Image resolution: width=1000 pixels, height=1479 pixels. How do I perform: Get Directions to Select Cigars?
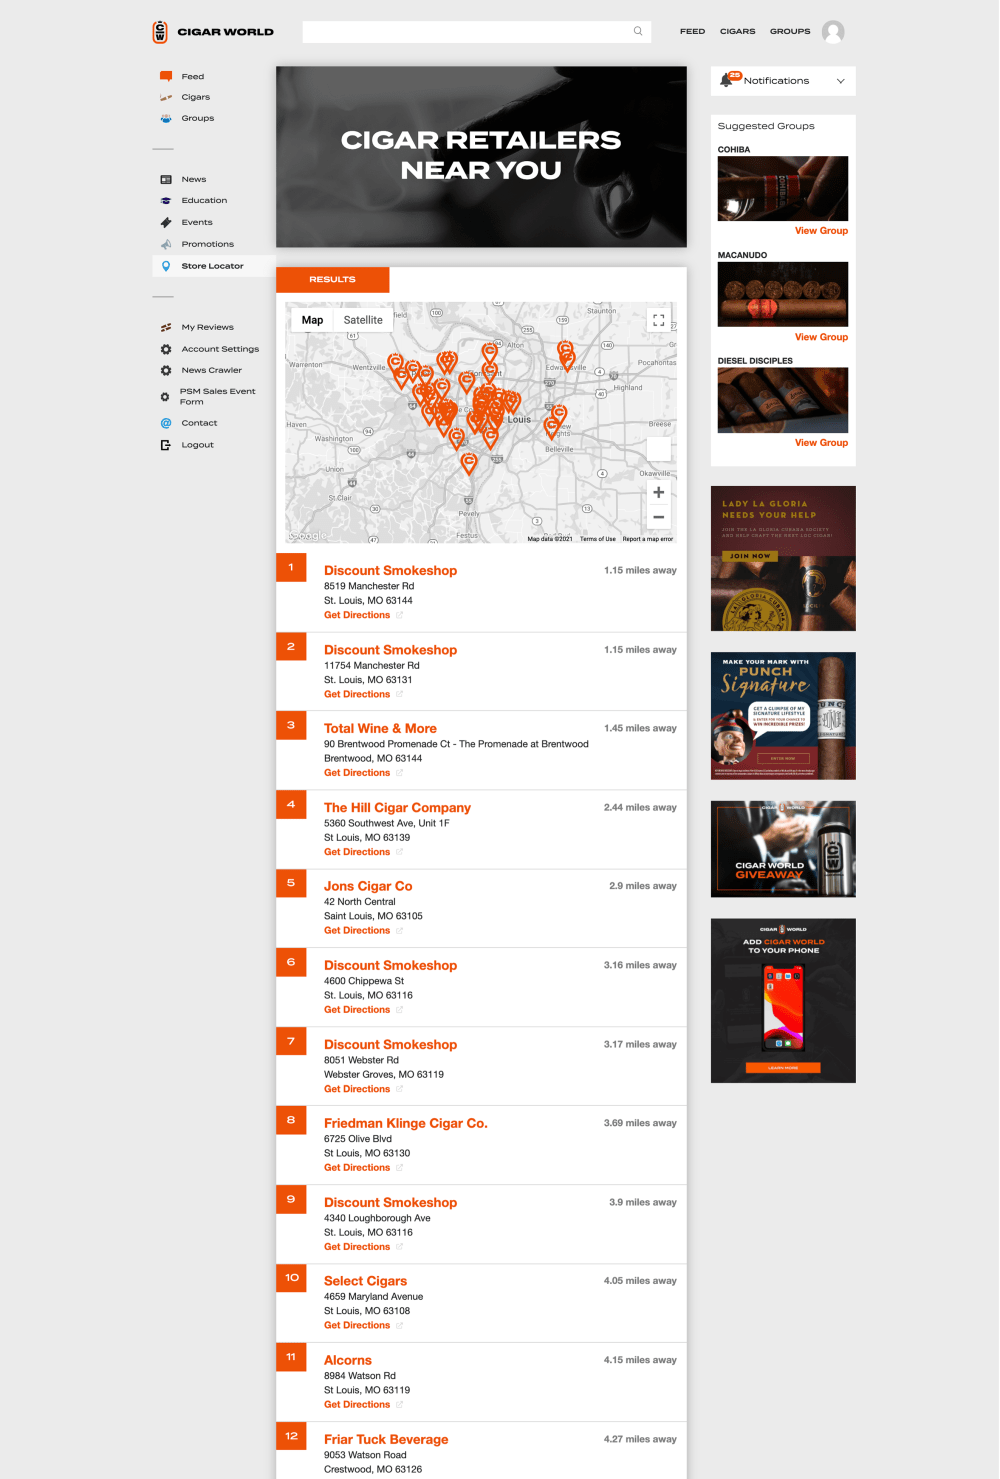point(357,1325)
